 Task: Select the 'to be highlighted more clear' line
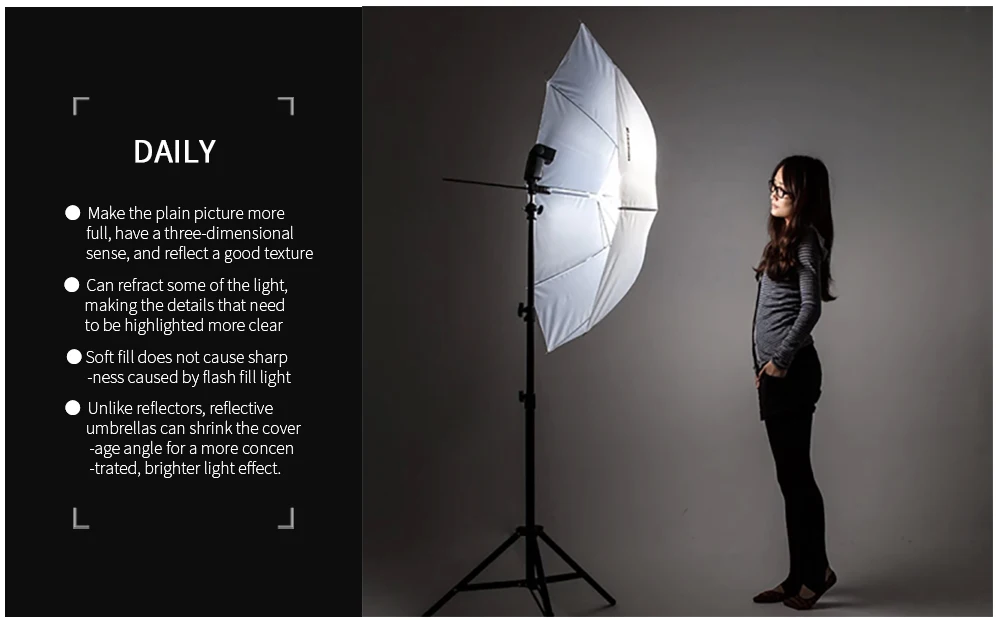click(184, 325)
